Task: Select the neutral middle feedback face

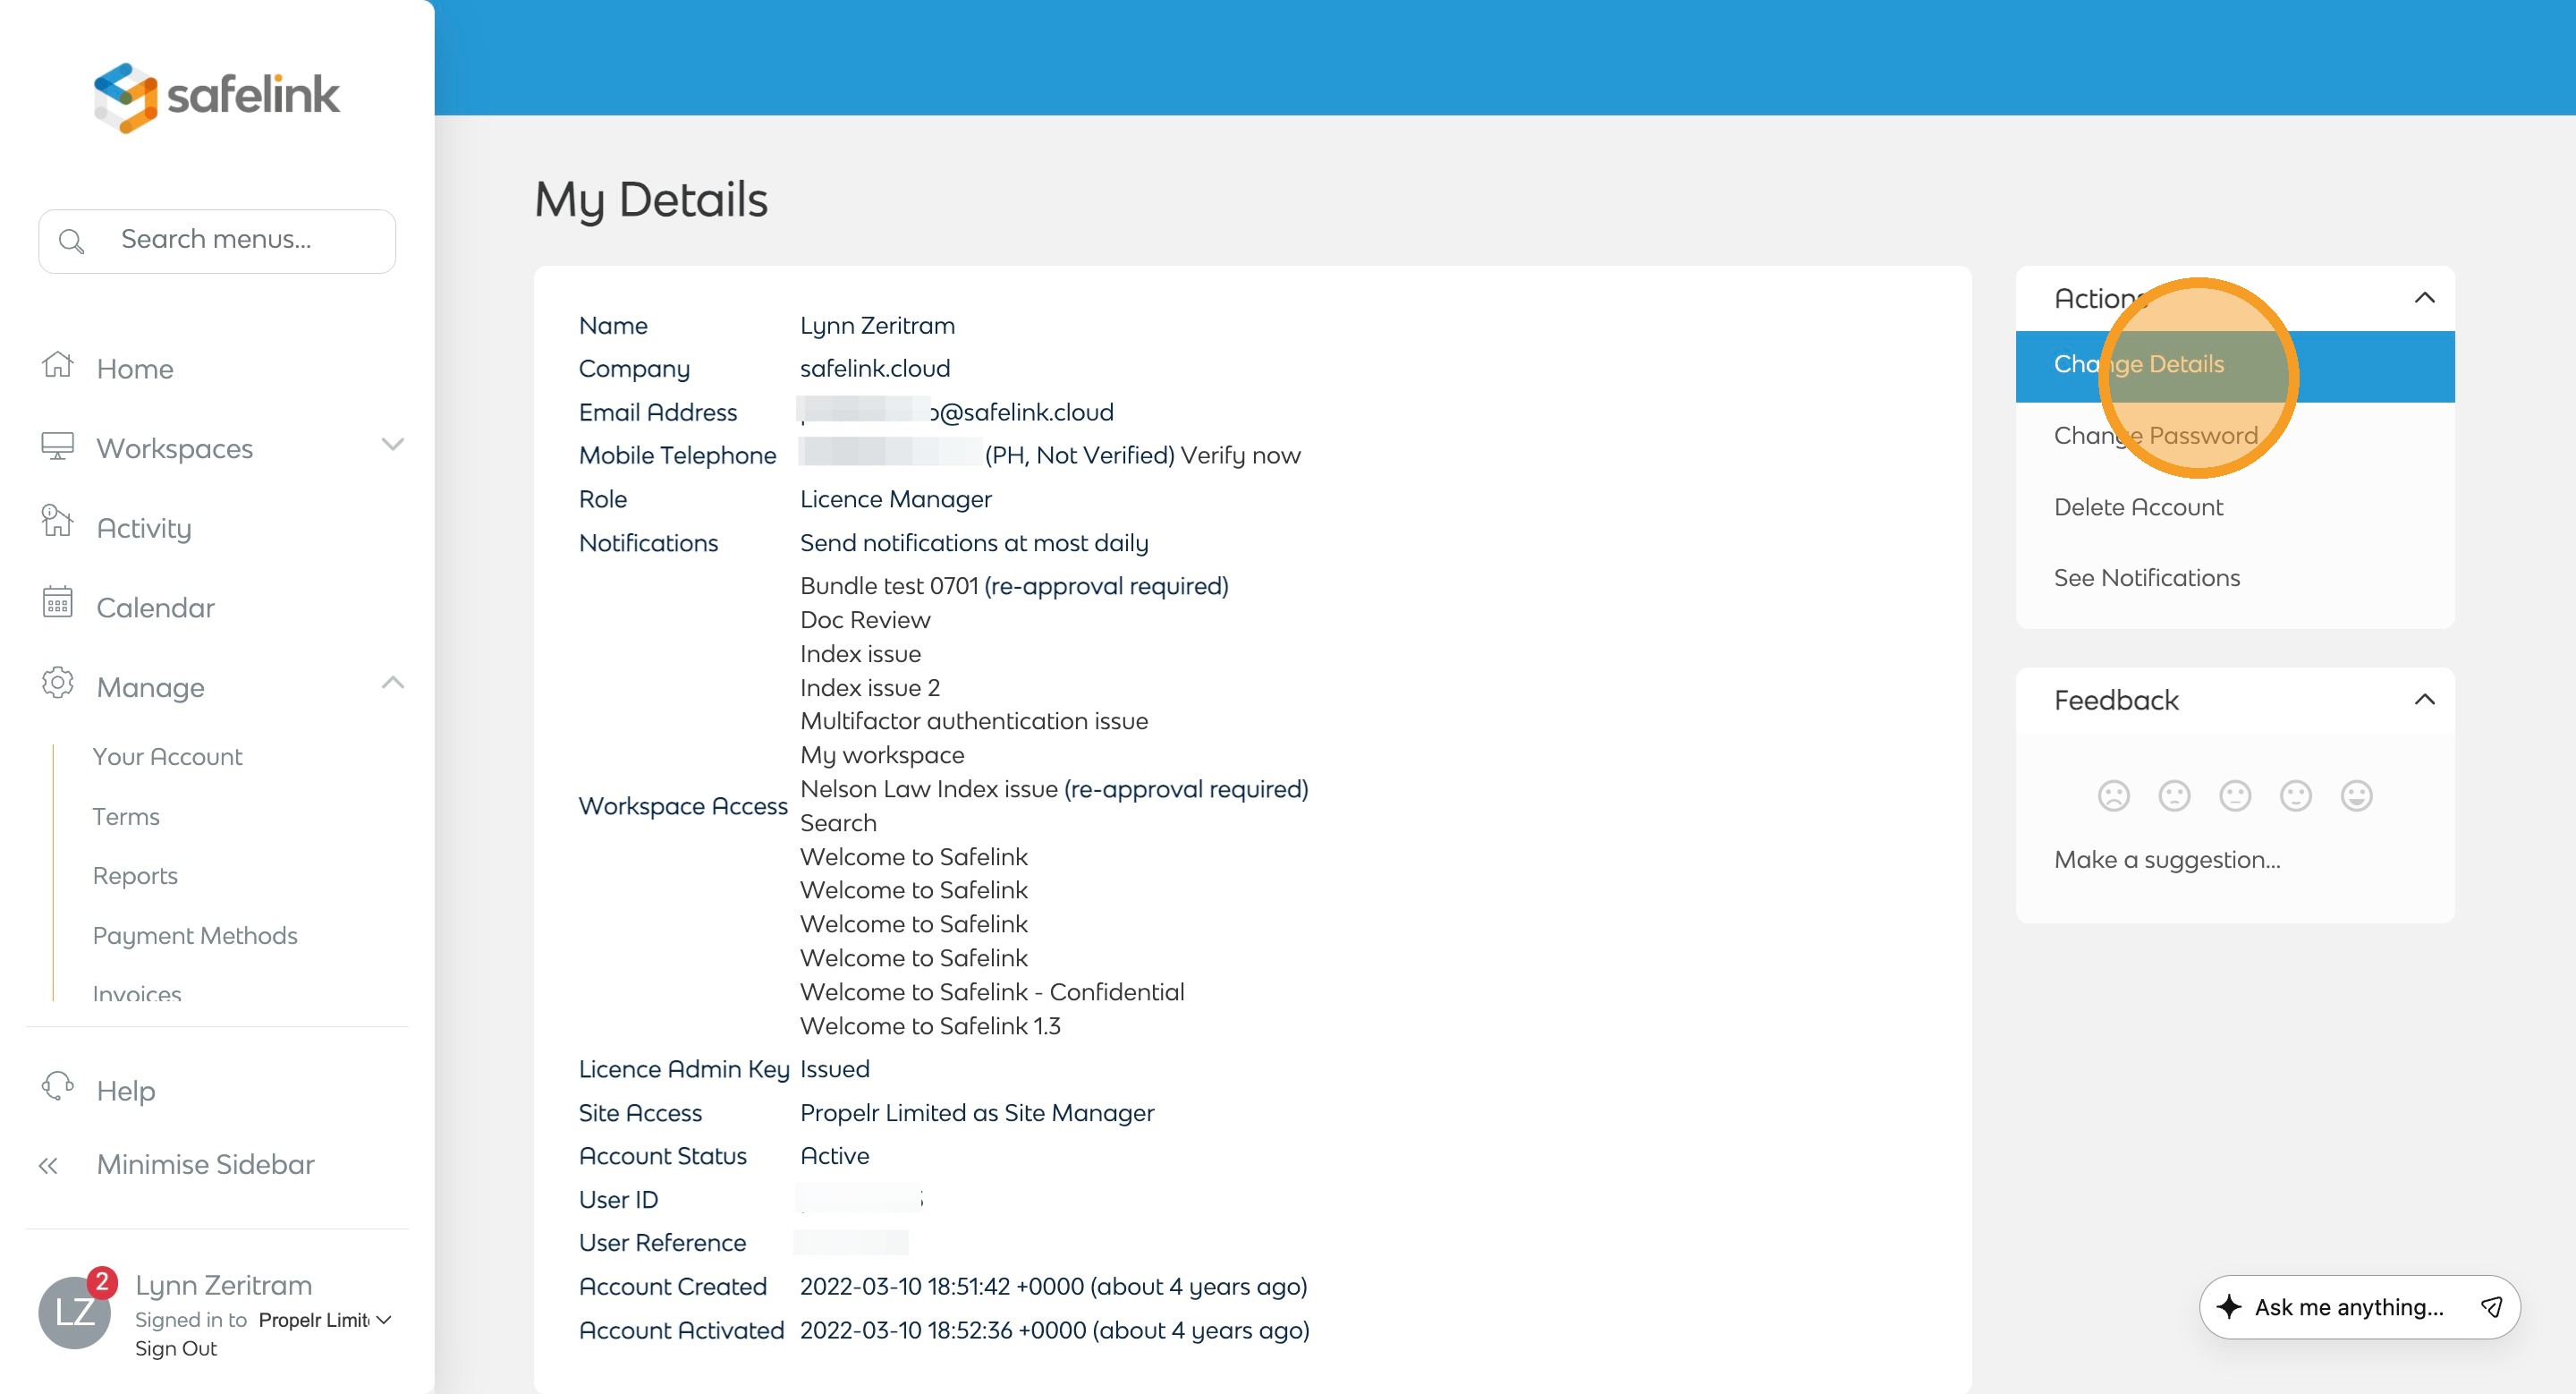Action: tap(2234, 796)
